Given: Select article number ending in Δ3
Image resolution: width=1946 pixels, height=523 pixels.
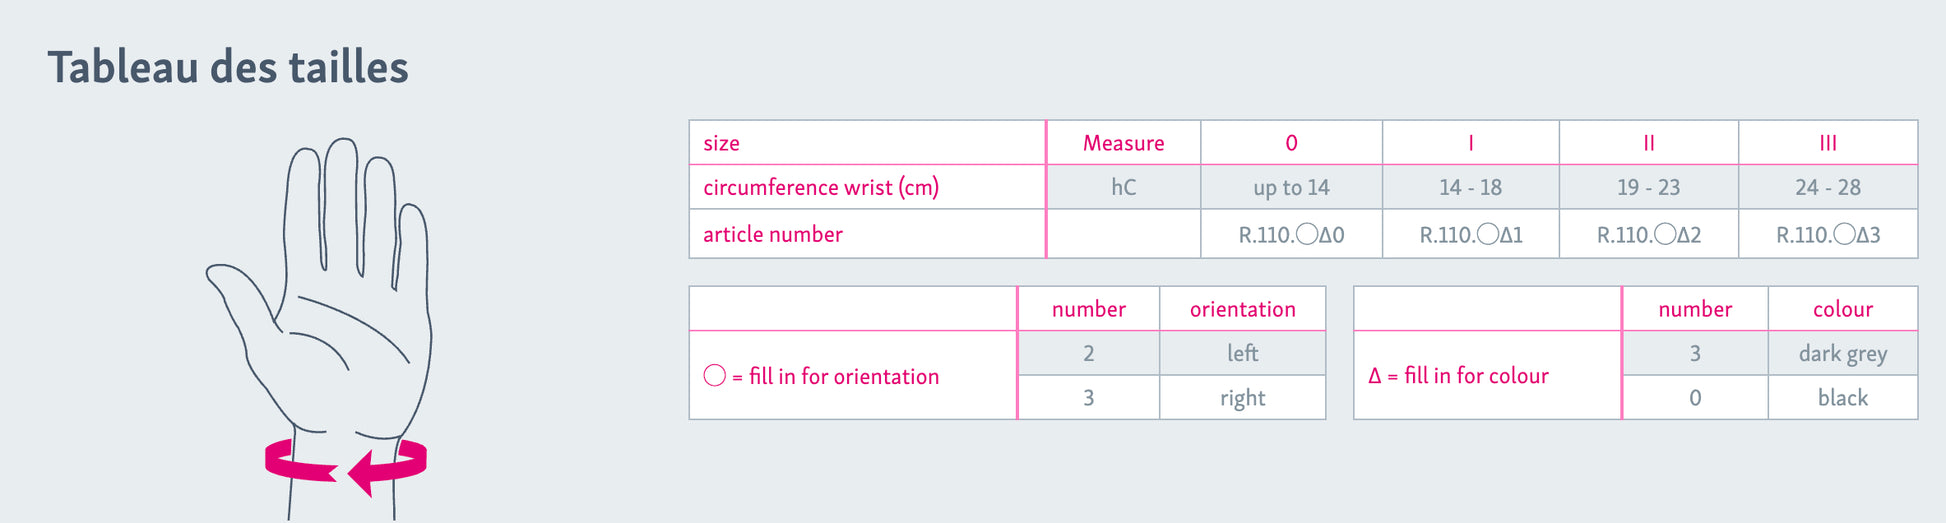Looking at the screenshot, I should 1827,235.
